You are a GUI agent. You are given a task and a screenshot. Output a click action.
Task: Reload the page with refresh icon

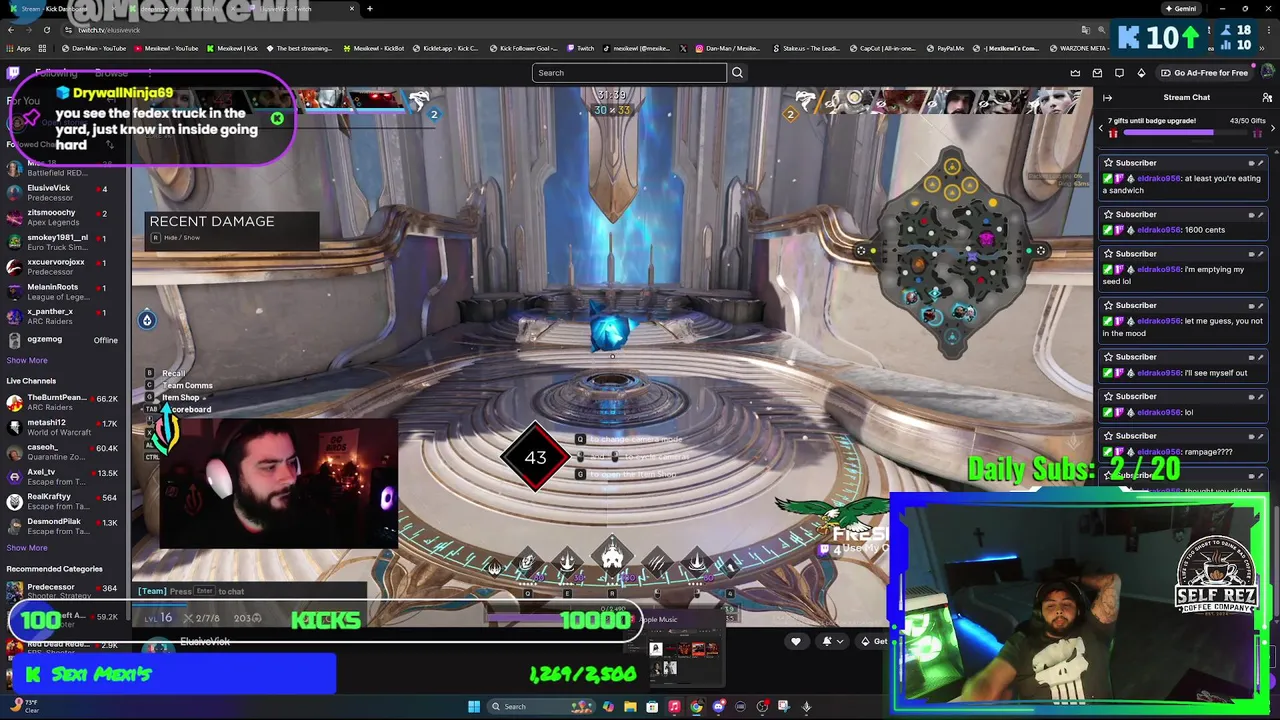tap(46, 30)
